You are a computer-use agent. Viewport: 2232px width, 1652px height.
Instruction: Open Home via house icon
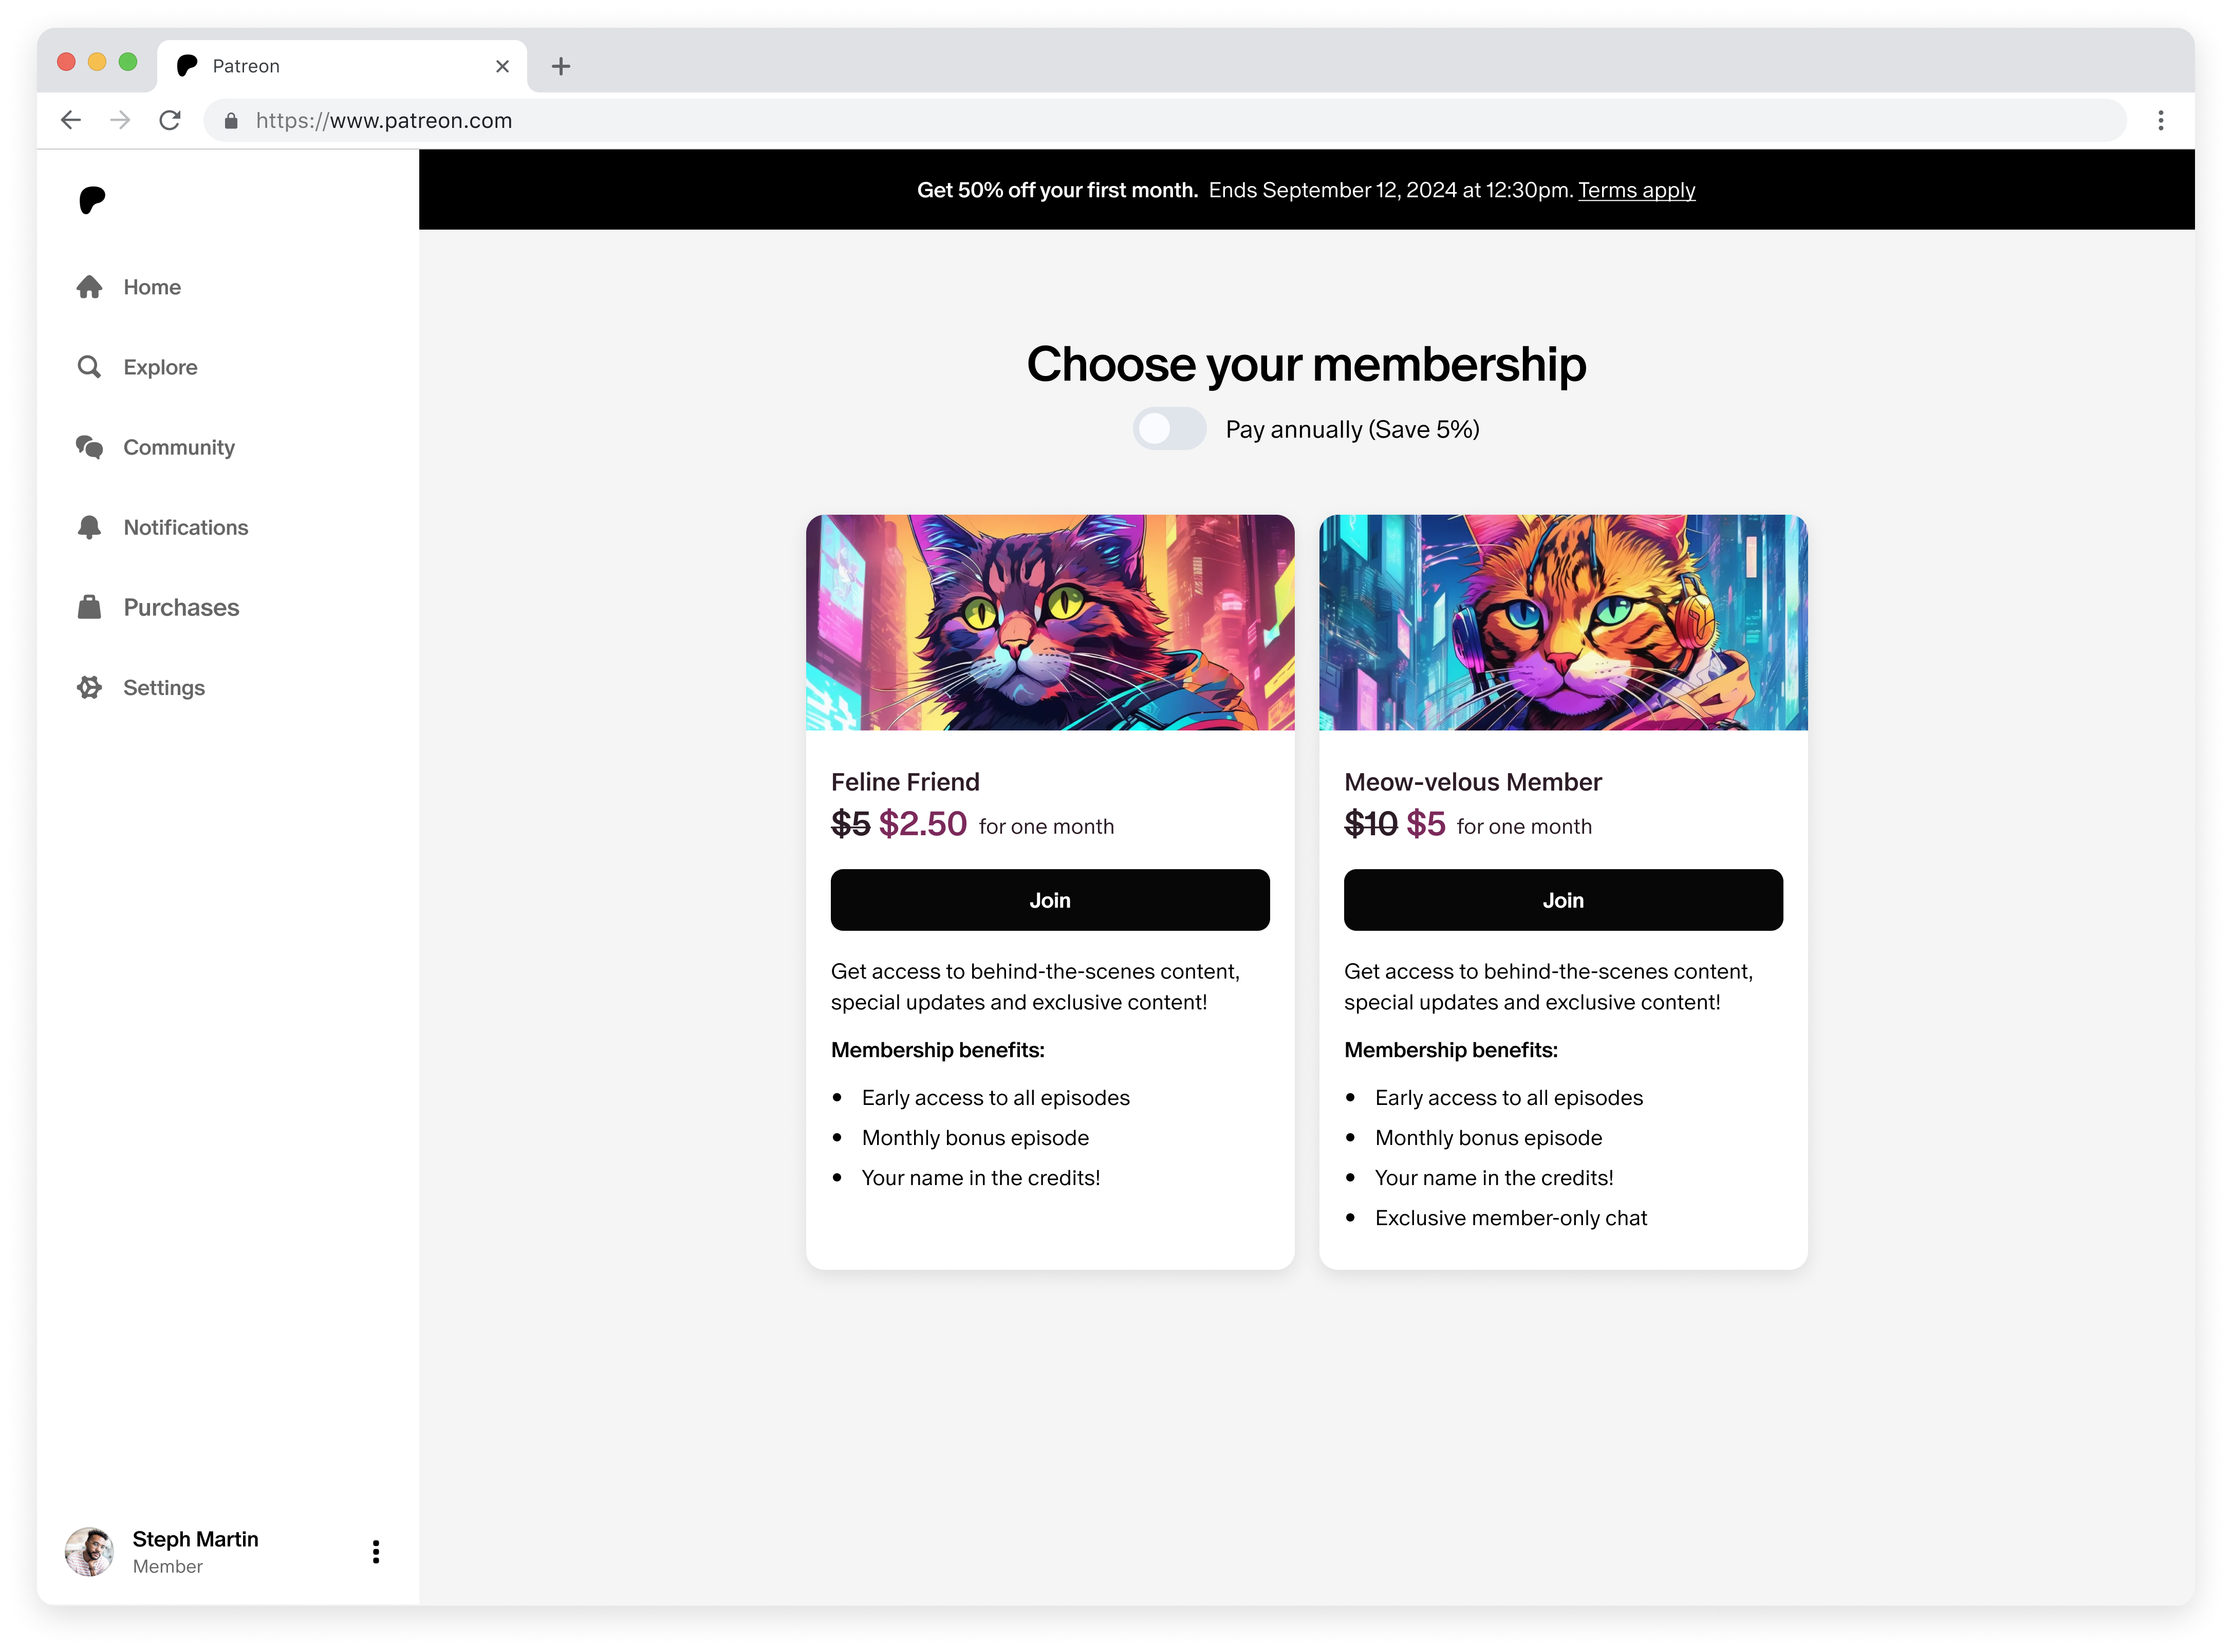[x=90, y=287]
